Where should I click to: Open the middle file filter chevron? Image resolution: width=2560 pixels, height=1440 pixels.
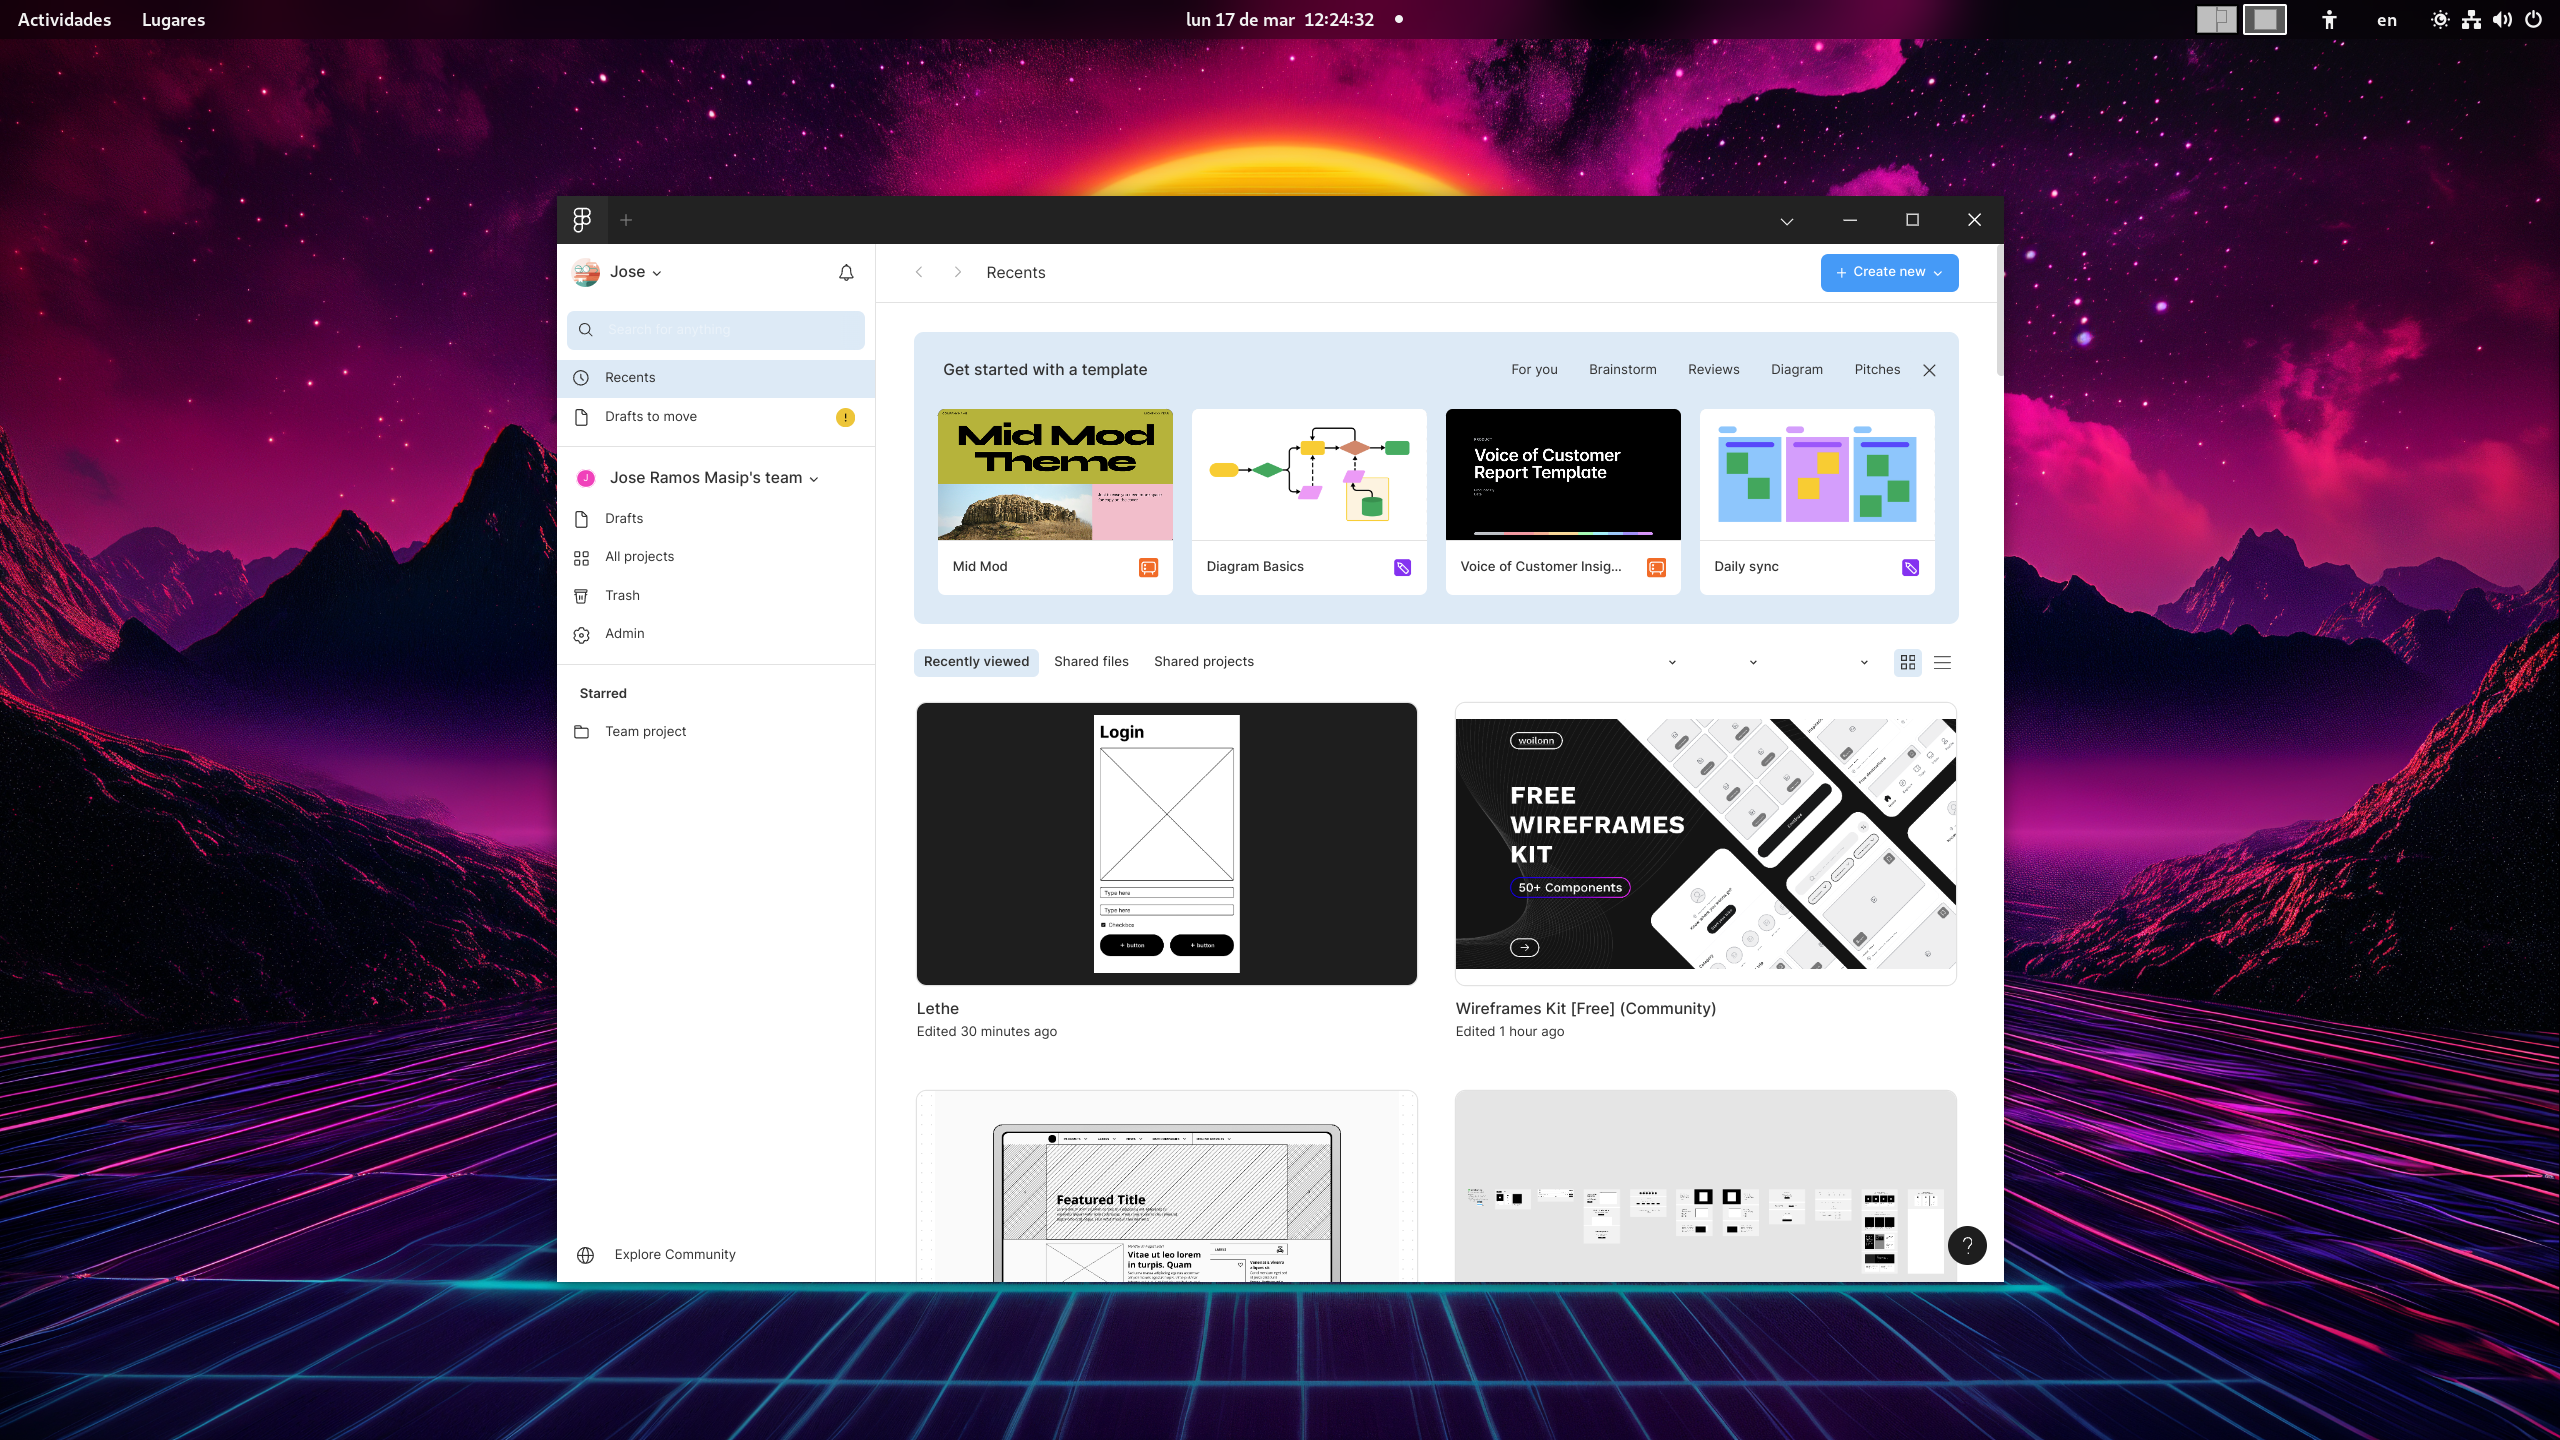click(1753, 662)
